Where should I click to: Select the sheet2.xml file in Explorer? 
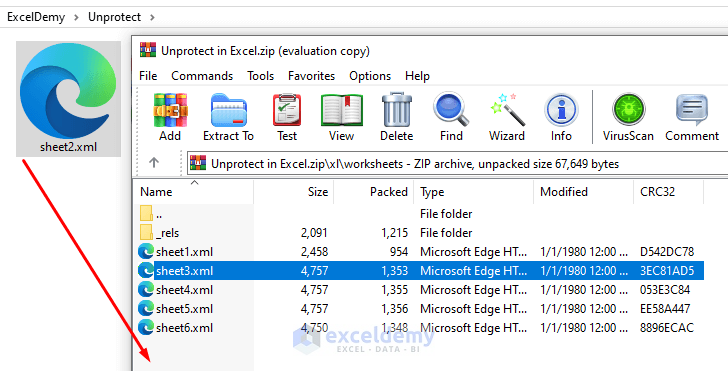pos(69,98)
